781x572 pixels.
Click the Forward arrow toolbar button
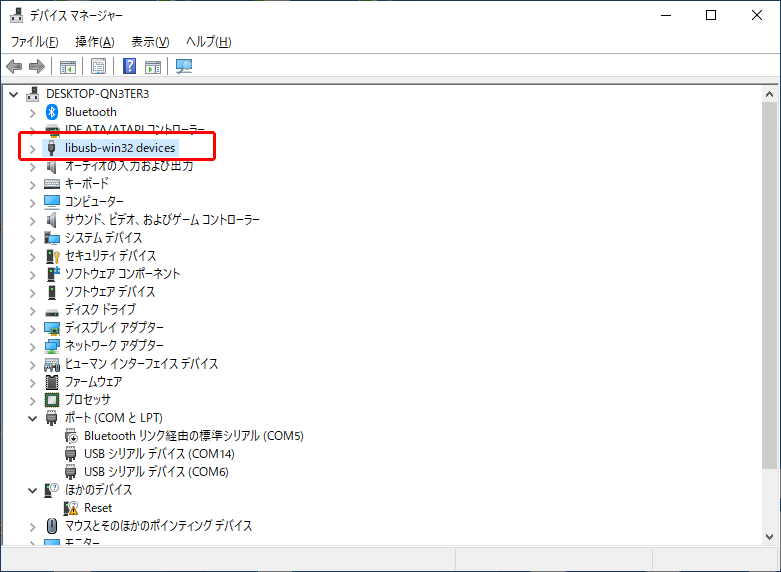37,67
